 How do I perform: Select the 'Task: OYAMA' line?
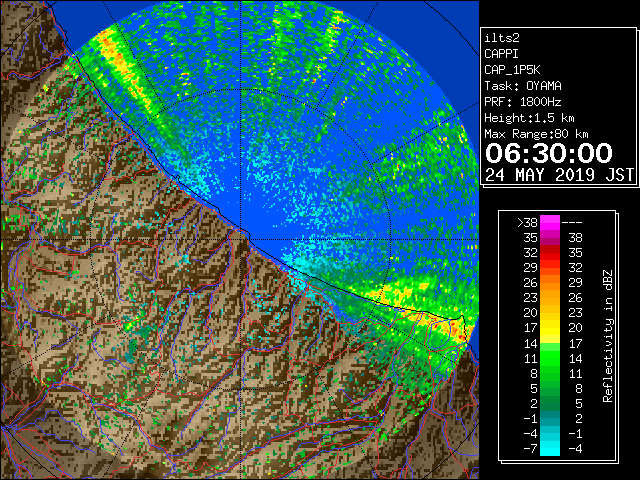(x=523, y=86)
